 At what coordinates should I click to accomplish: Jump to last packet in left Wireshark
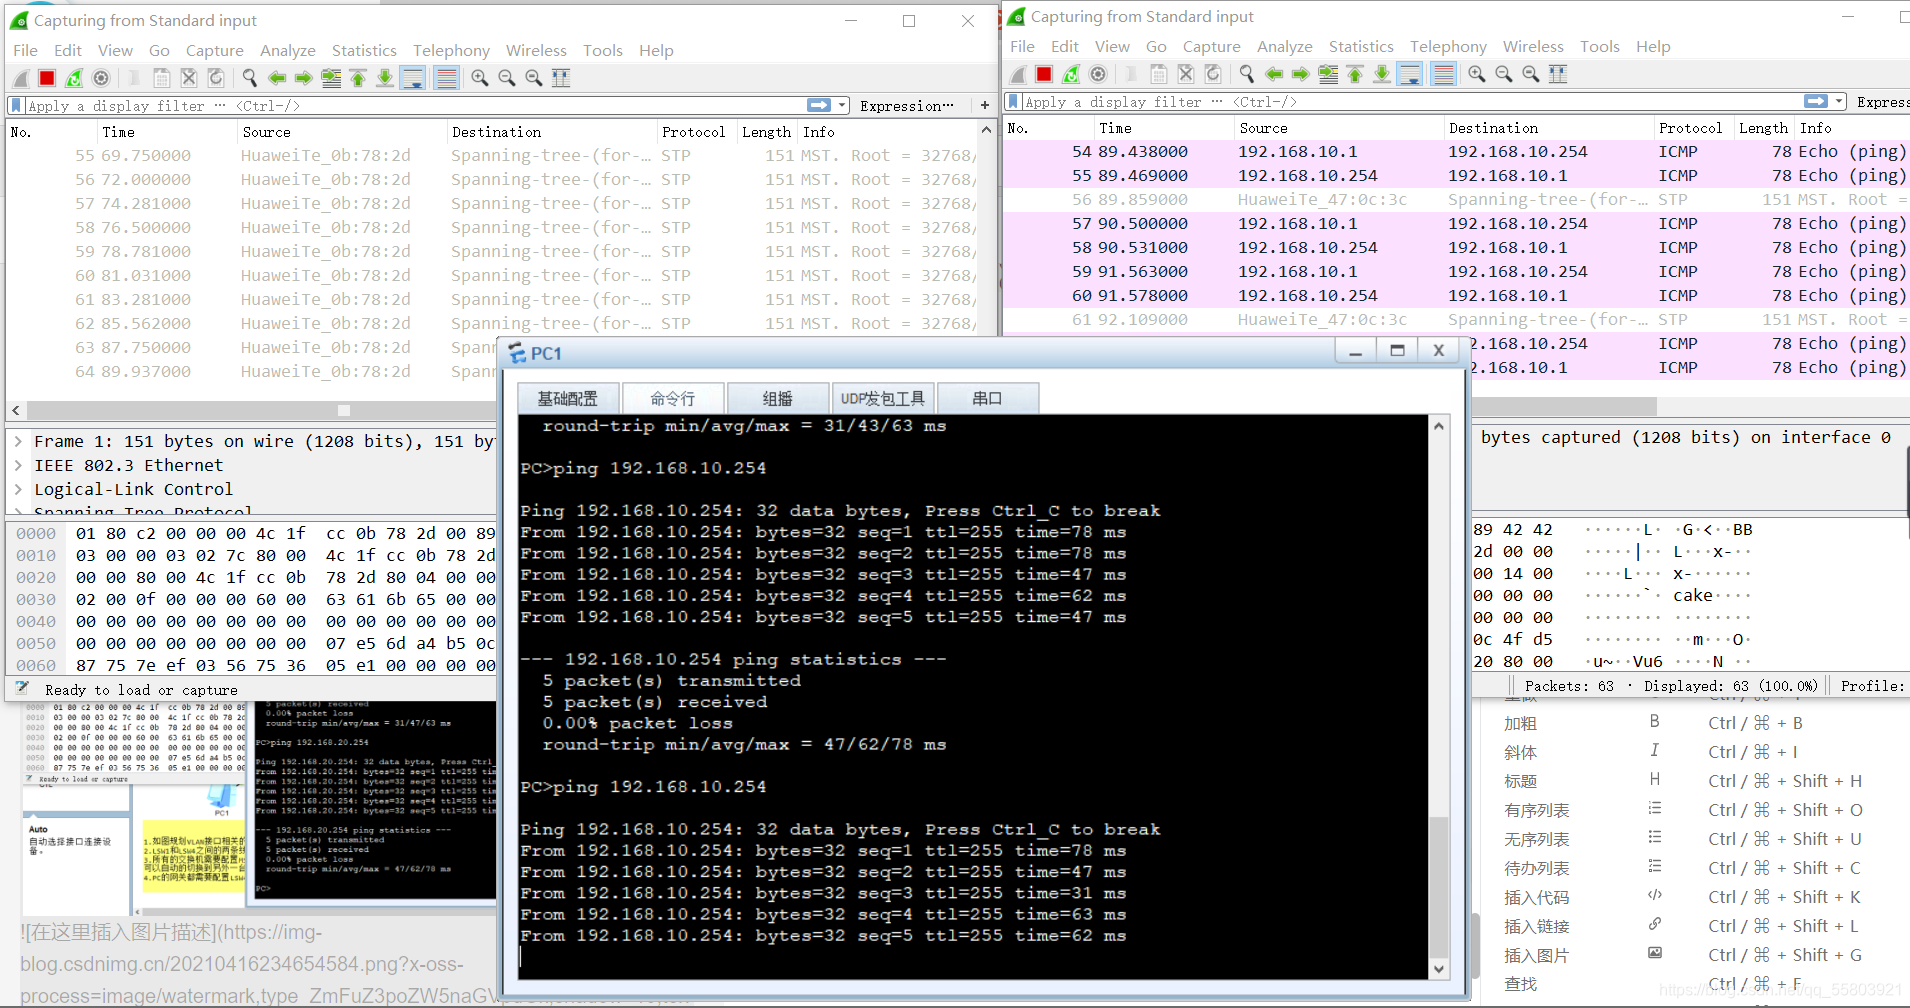385,78
